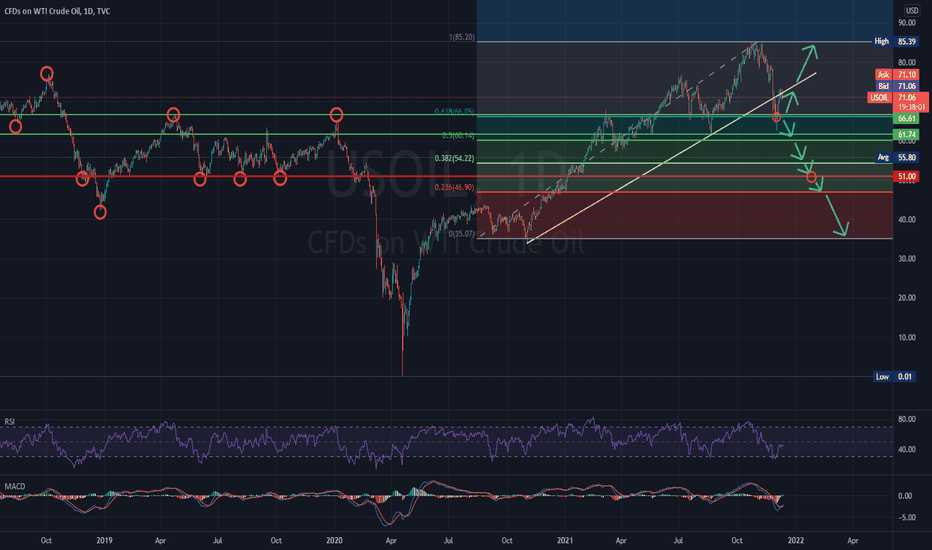This screenshot has height=550, width=932.
Task: Click the 20.00 tick on the price scale
Action: click(906, 298)
